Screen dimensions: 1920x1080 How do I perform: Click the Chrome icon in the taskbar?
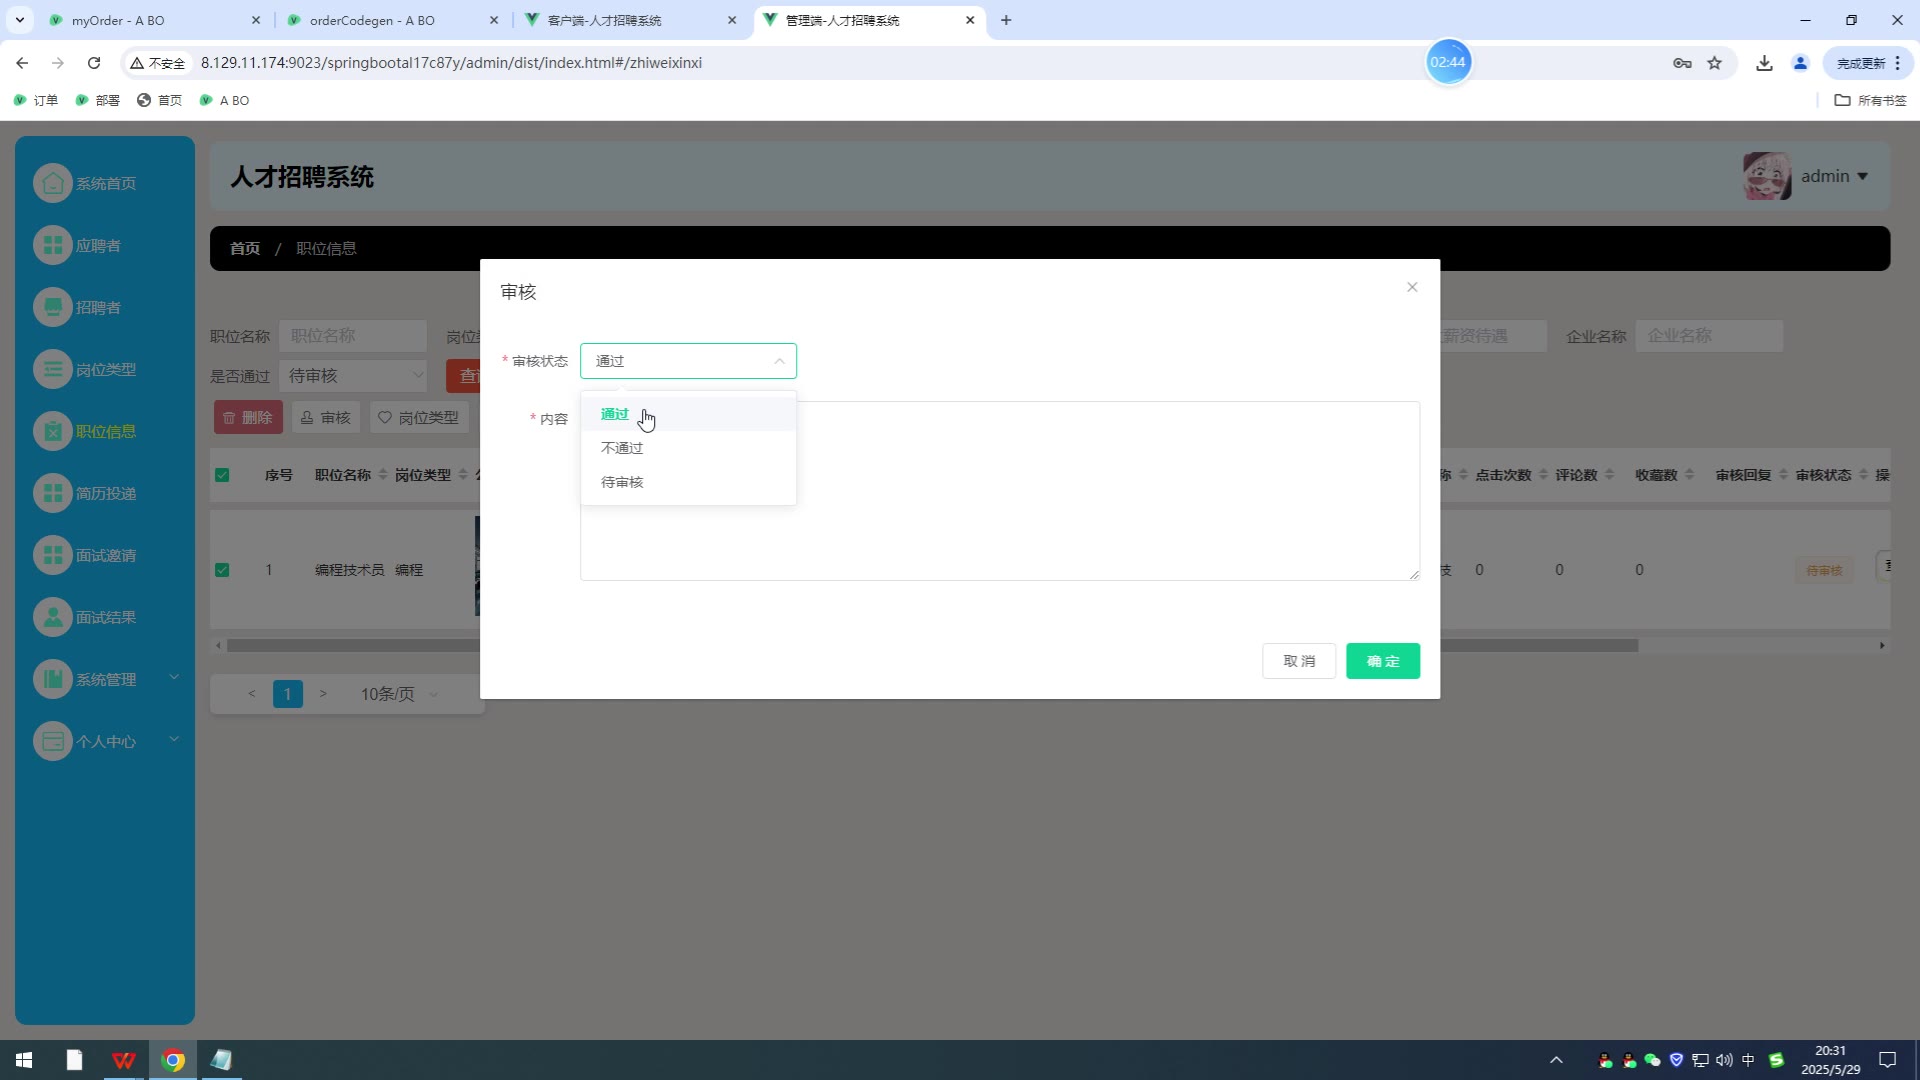click(x=173, y=1060)
